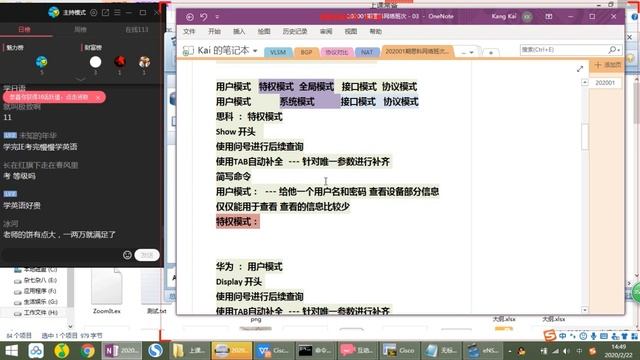
Task: Open the Baidu cloud taskbar icon
Action: click(x=36, y=351)
